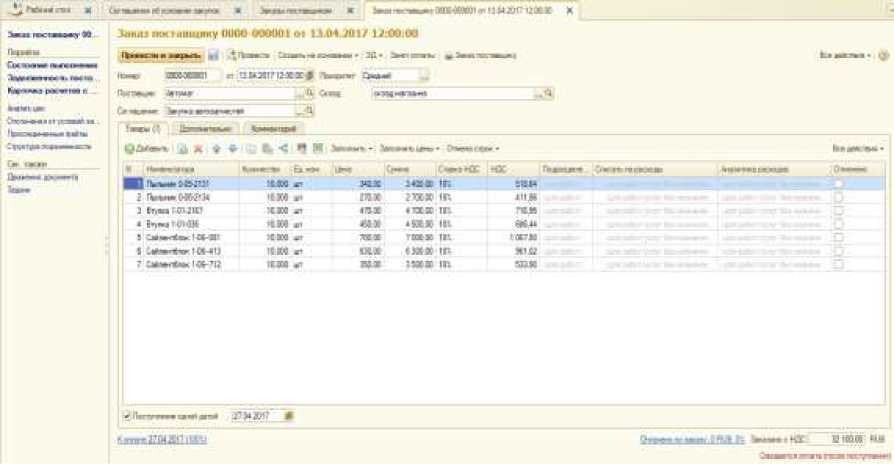Move the selected row down
Viewport: 894px width, 464px height.
[x=233, y=149]
